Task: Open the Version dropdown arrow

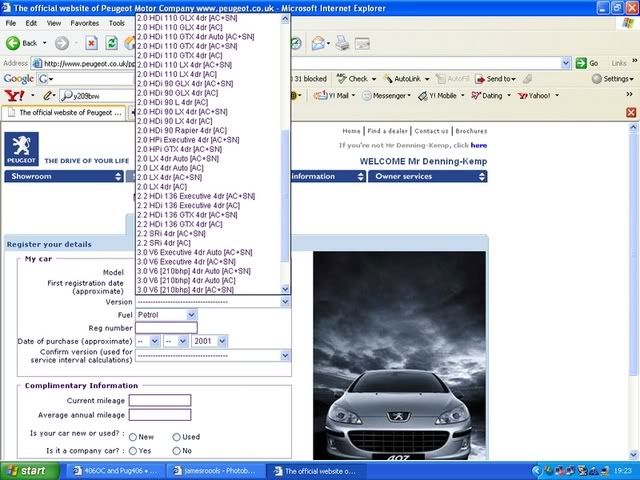Action: click(285, 302)
